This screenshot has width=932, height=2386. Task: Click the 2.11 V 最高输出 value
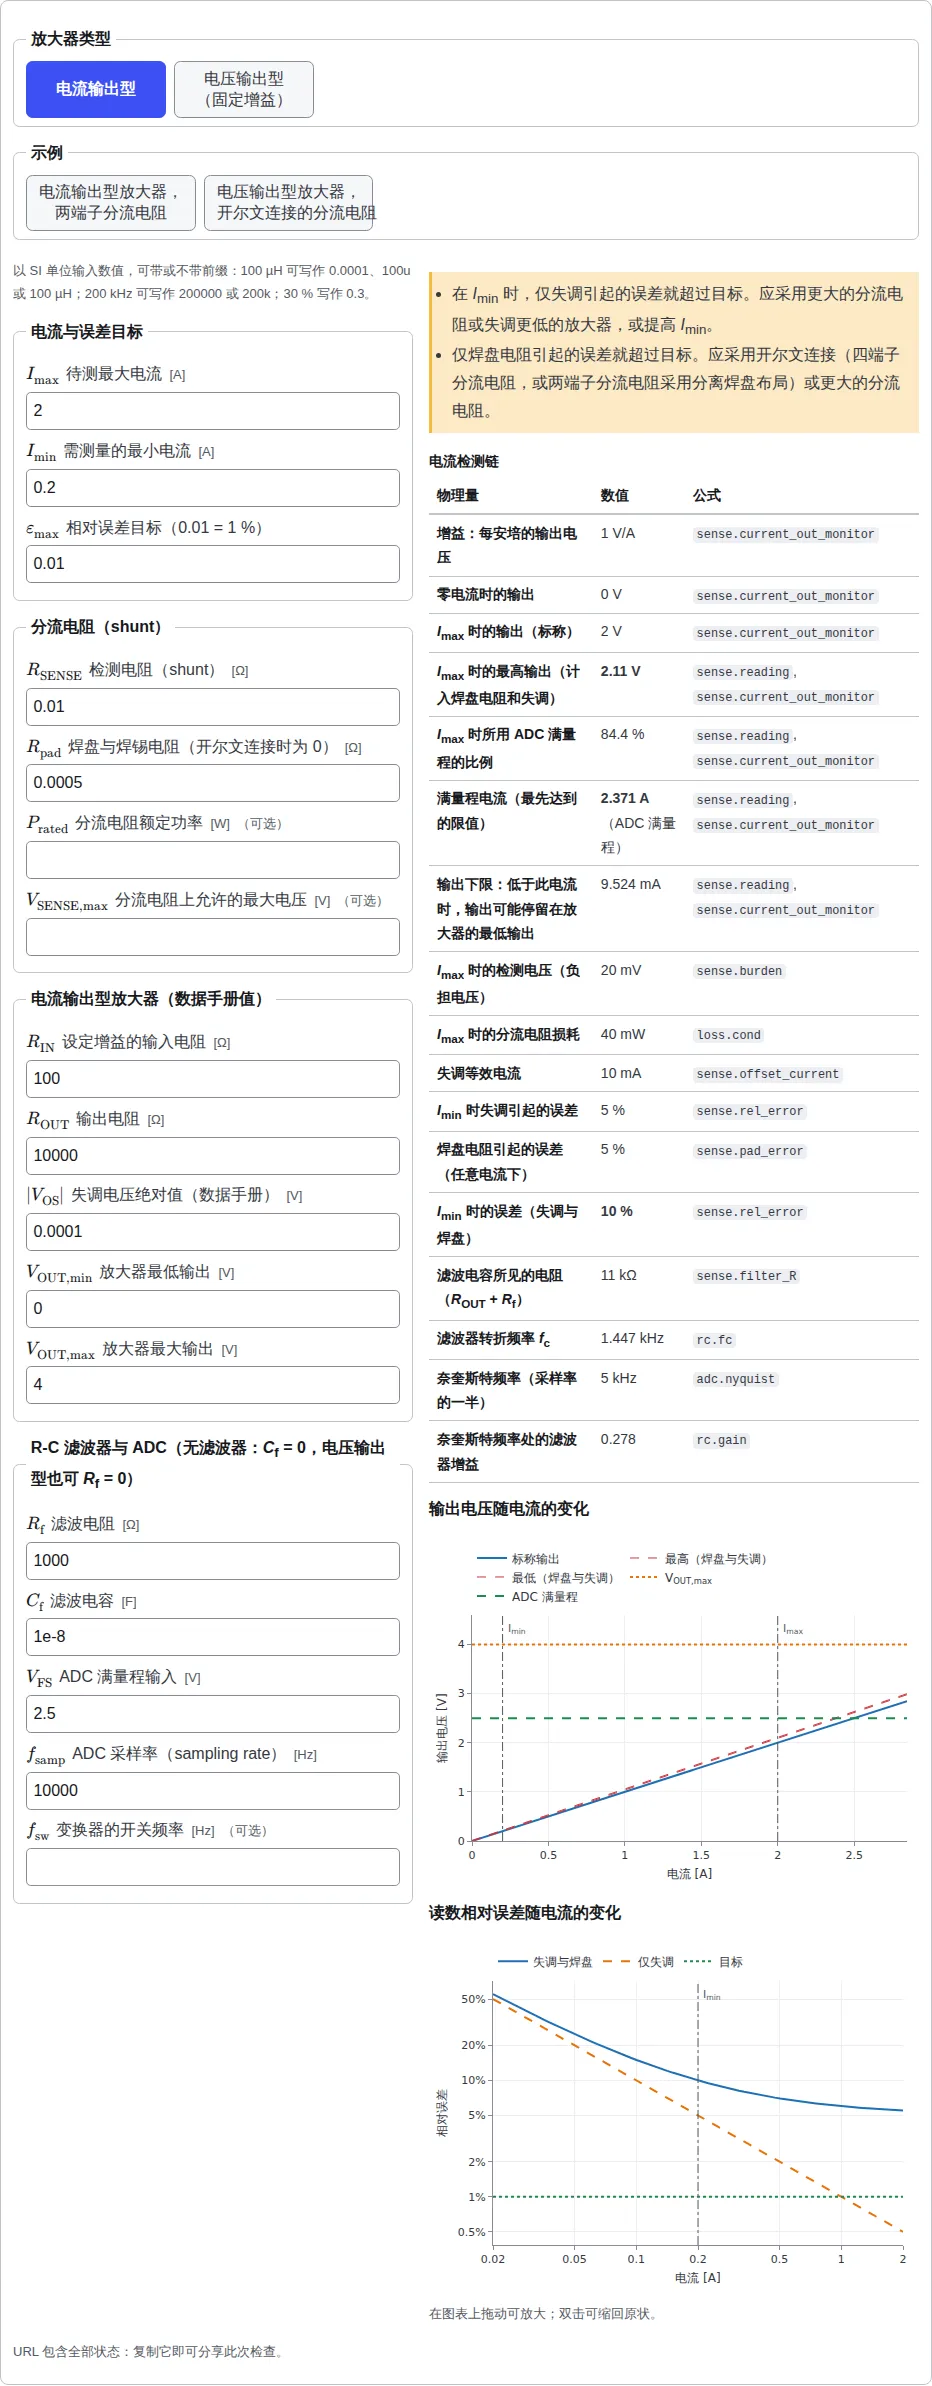click(621, 672)
